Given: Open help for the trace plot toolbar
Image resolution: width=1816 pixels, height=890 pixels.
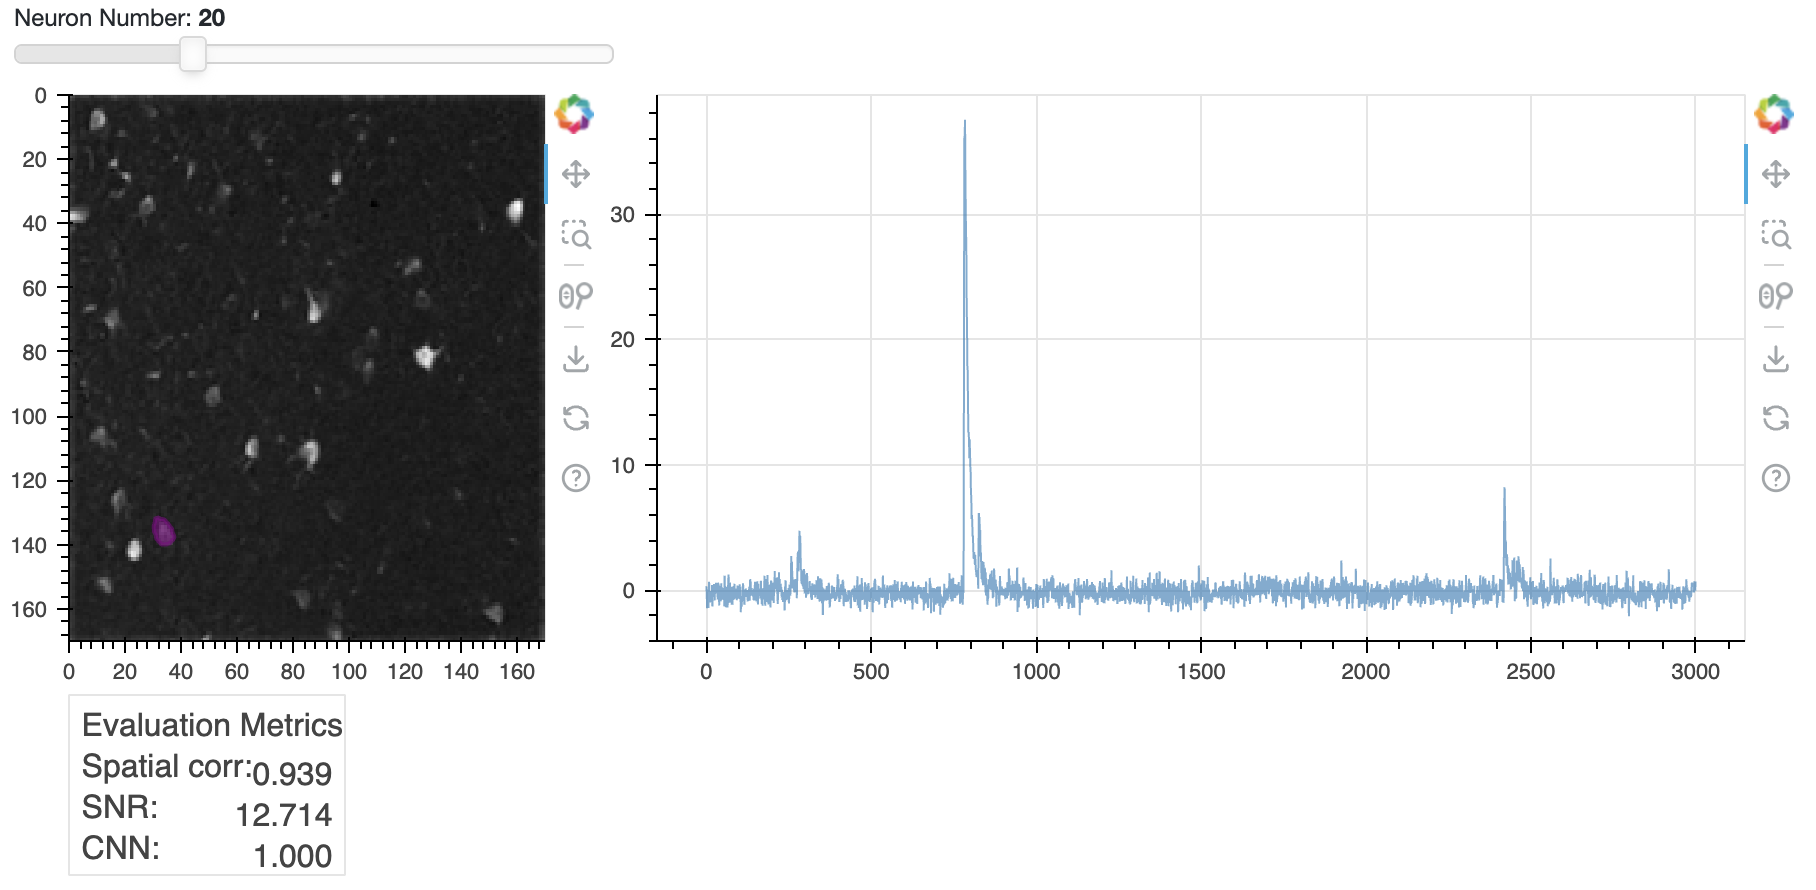Looking at the screenshot, I should (1776, 478).
